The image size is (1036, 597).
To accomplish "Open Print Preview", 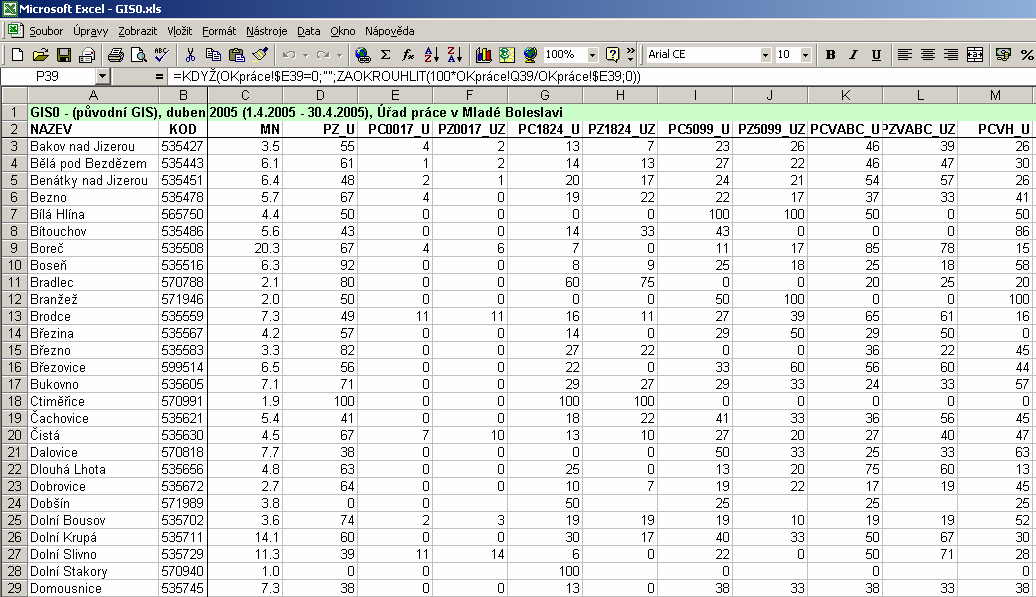I will (139, 55).
